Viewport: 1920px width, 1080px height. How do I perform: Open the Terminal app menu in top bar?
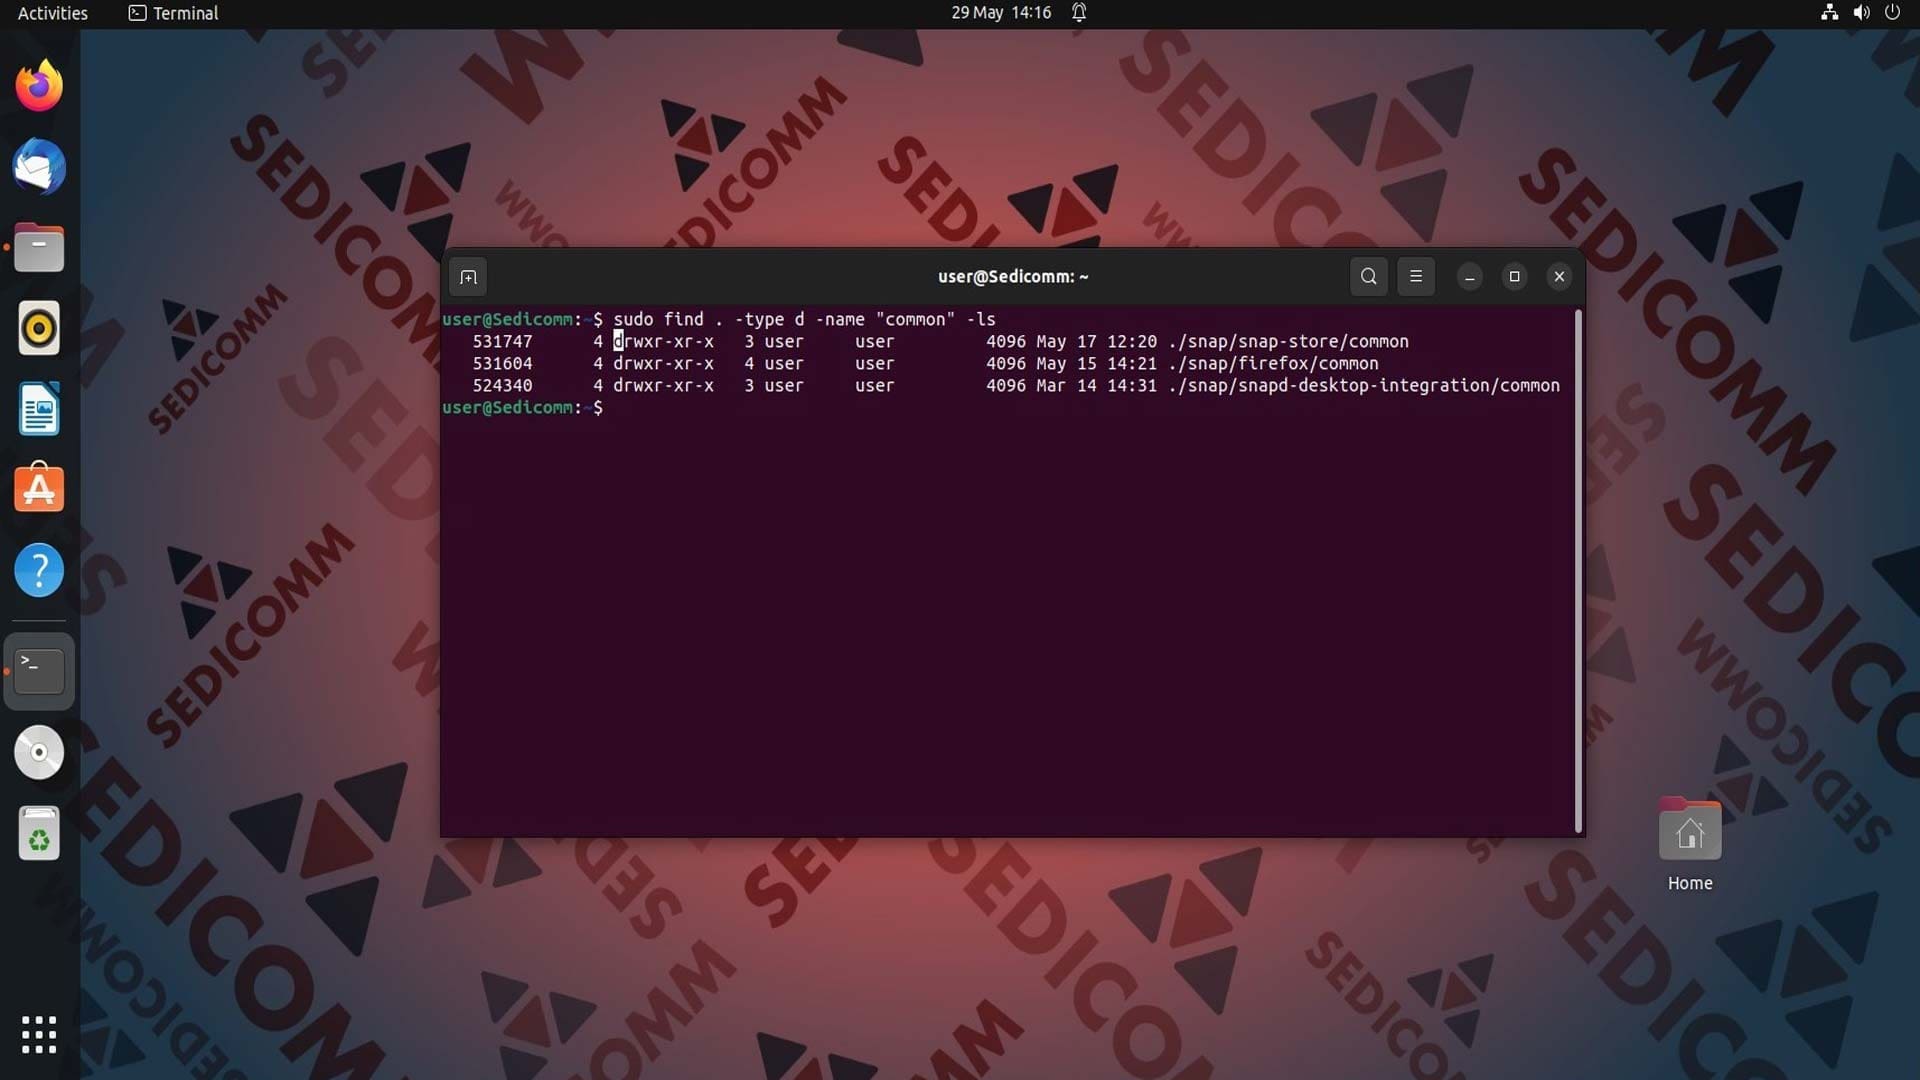click(x=174, y=13)
